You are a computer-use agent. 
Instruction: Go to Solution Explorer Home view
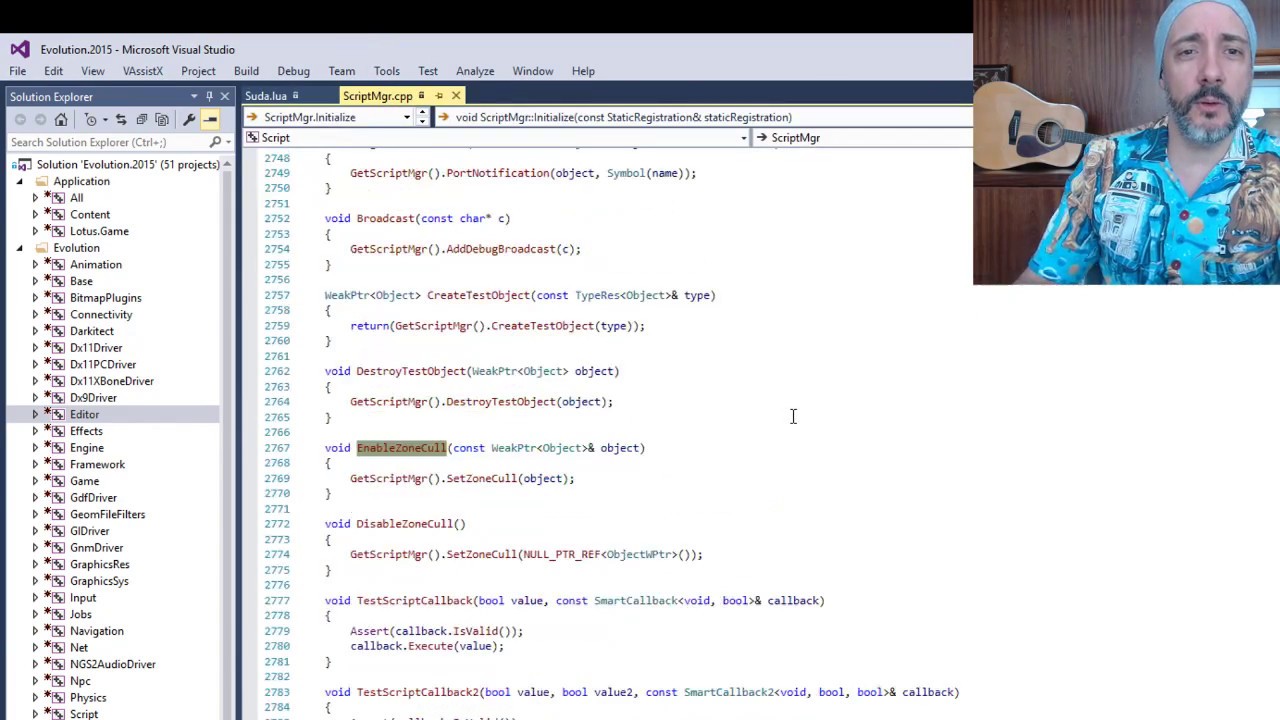pos(61,120)
